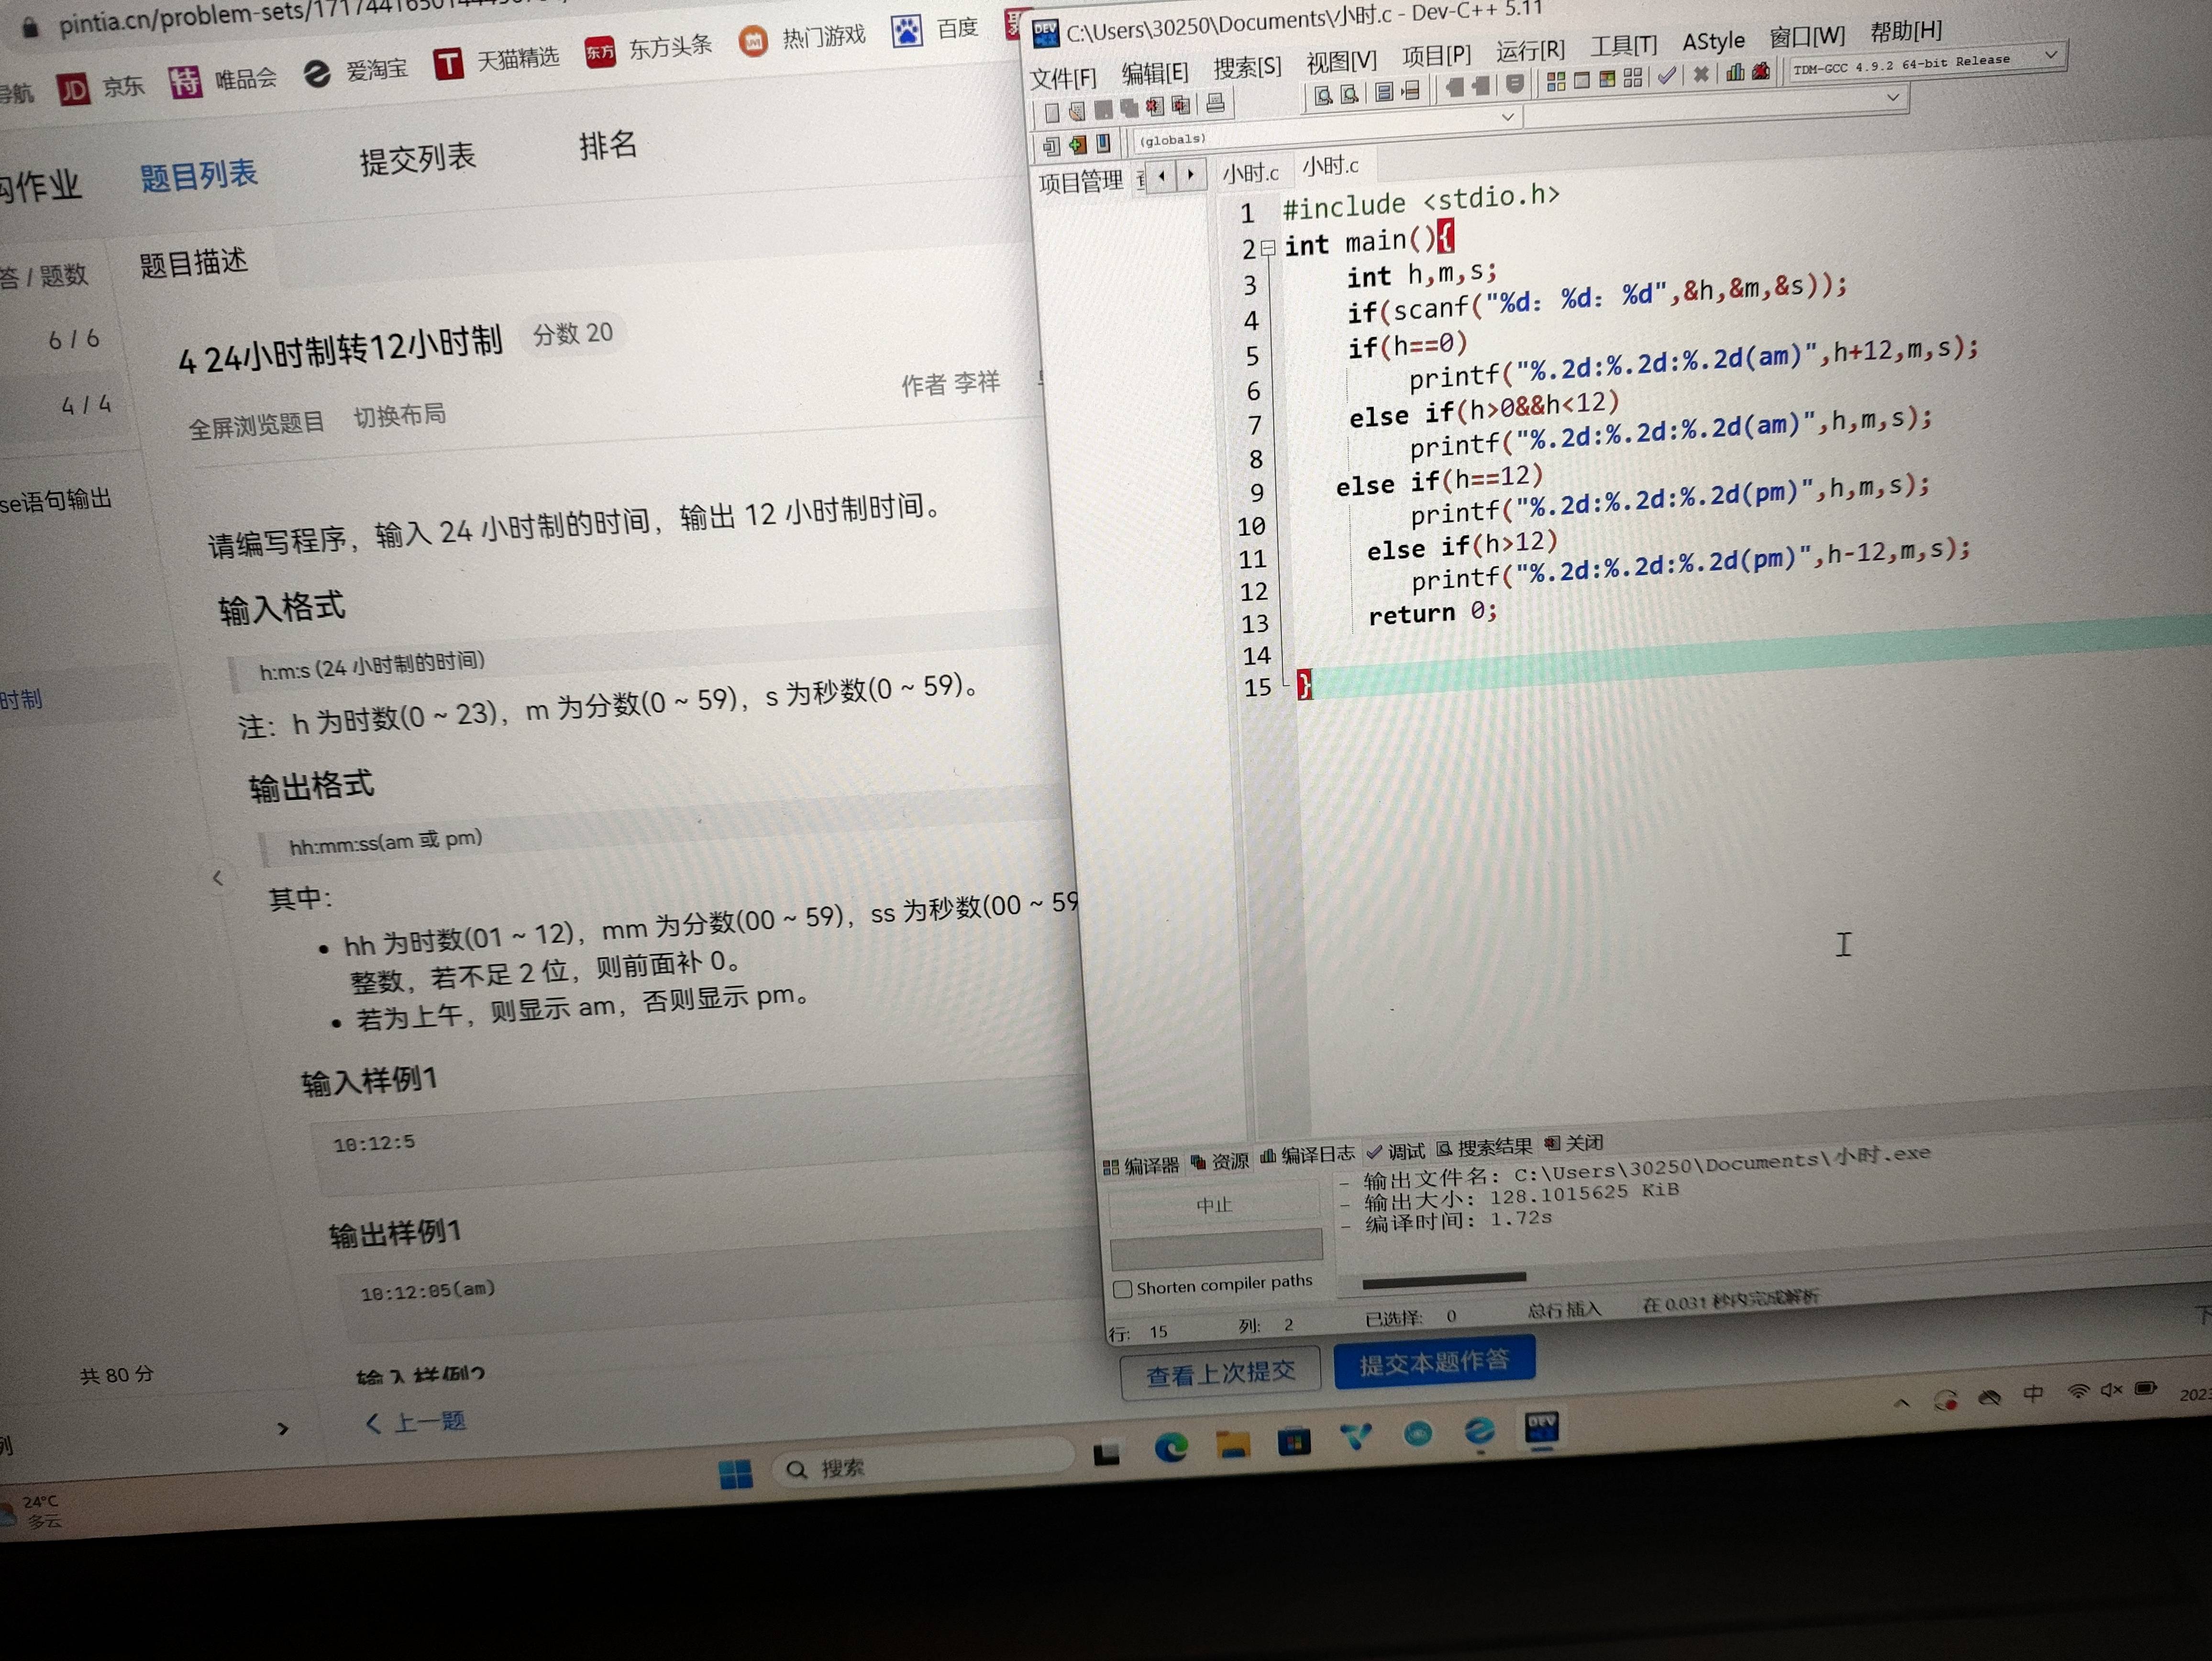Expand the (globals) class browser dropdown
2212x1661 pixels.
click(1508, 118)
